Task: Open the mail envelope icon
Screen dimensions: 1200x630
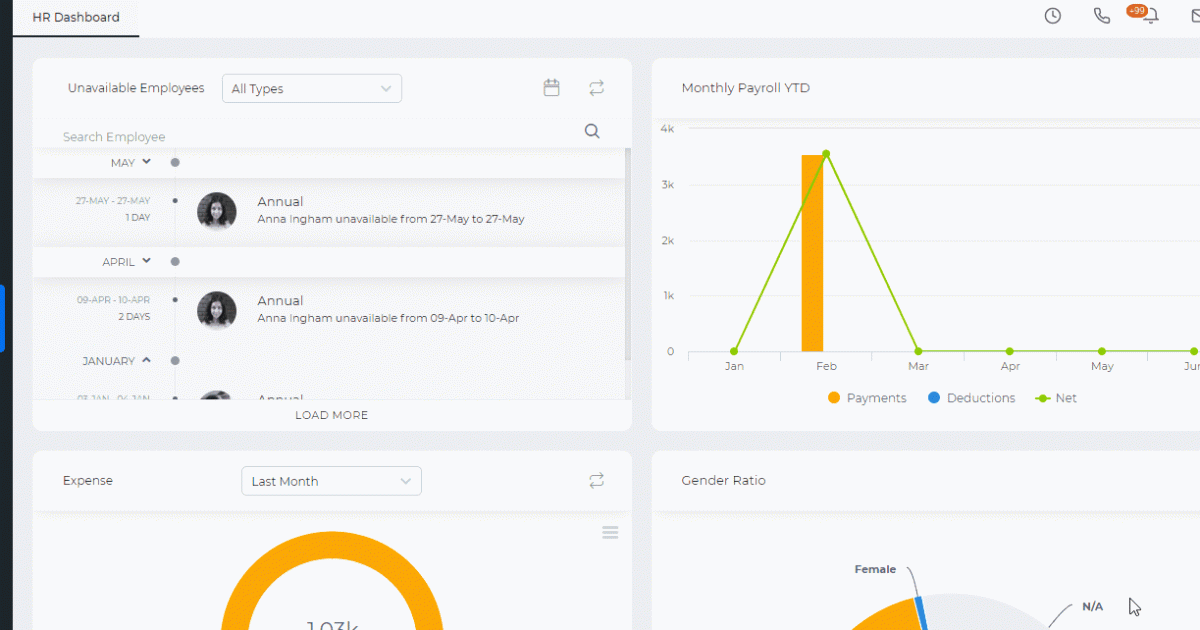Action: (1194, 16)
